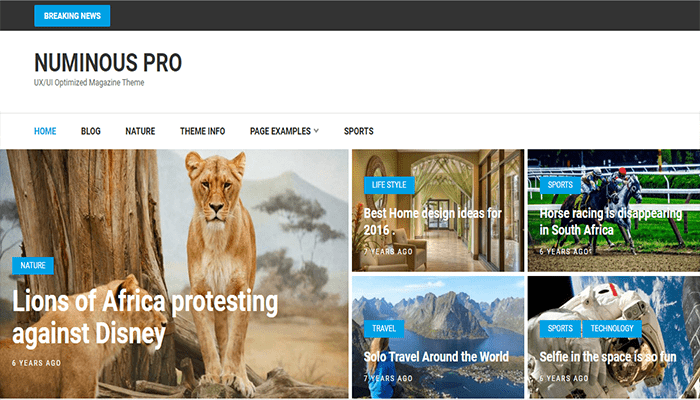Select the Home menu item
The width and height of the screenshot is (700, 400).
45,131
